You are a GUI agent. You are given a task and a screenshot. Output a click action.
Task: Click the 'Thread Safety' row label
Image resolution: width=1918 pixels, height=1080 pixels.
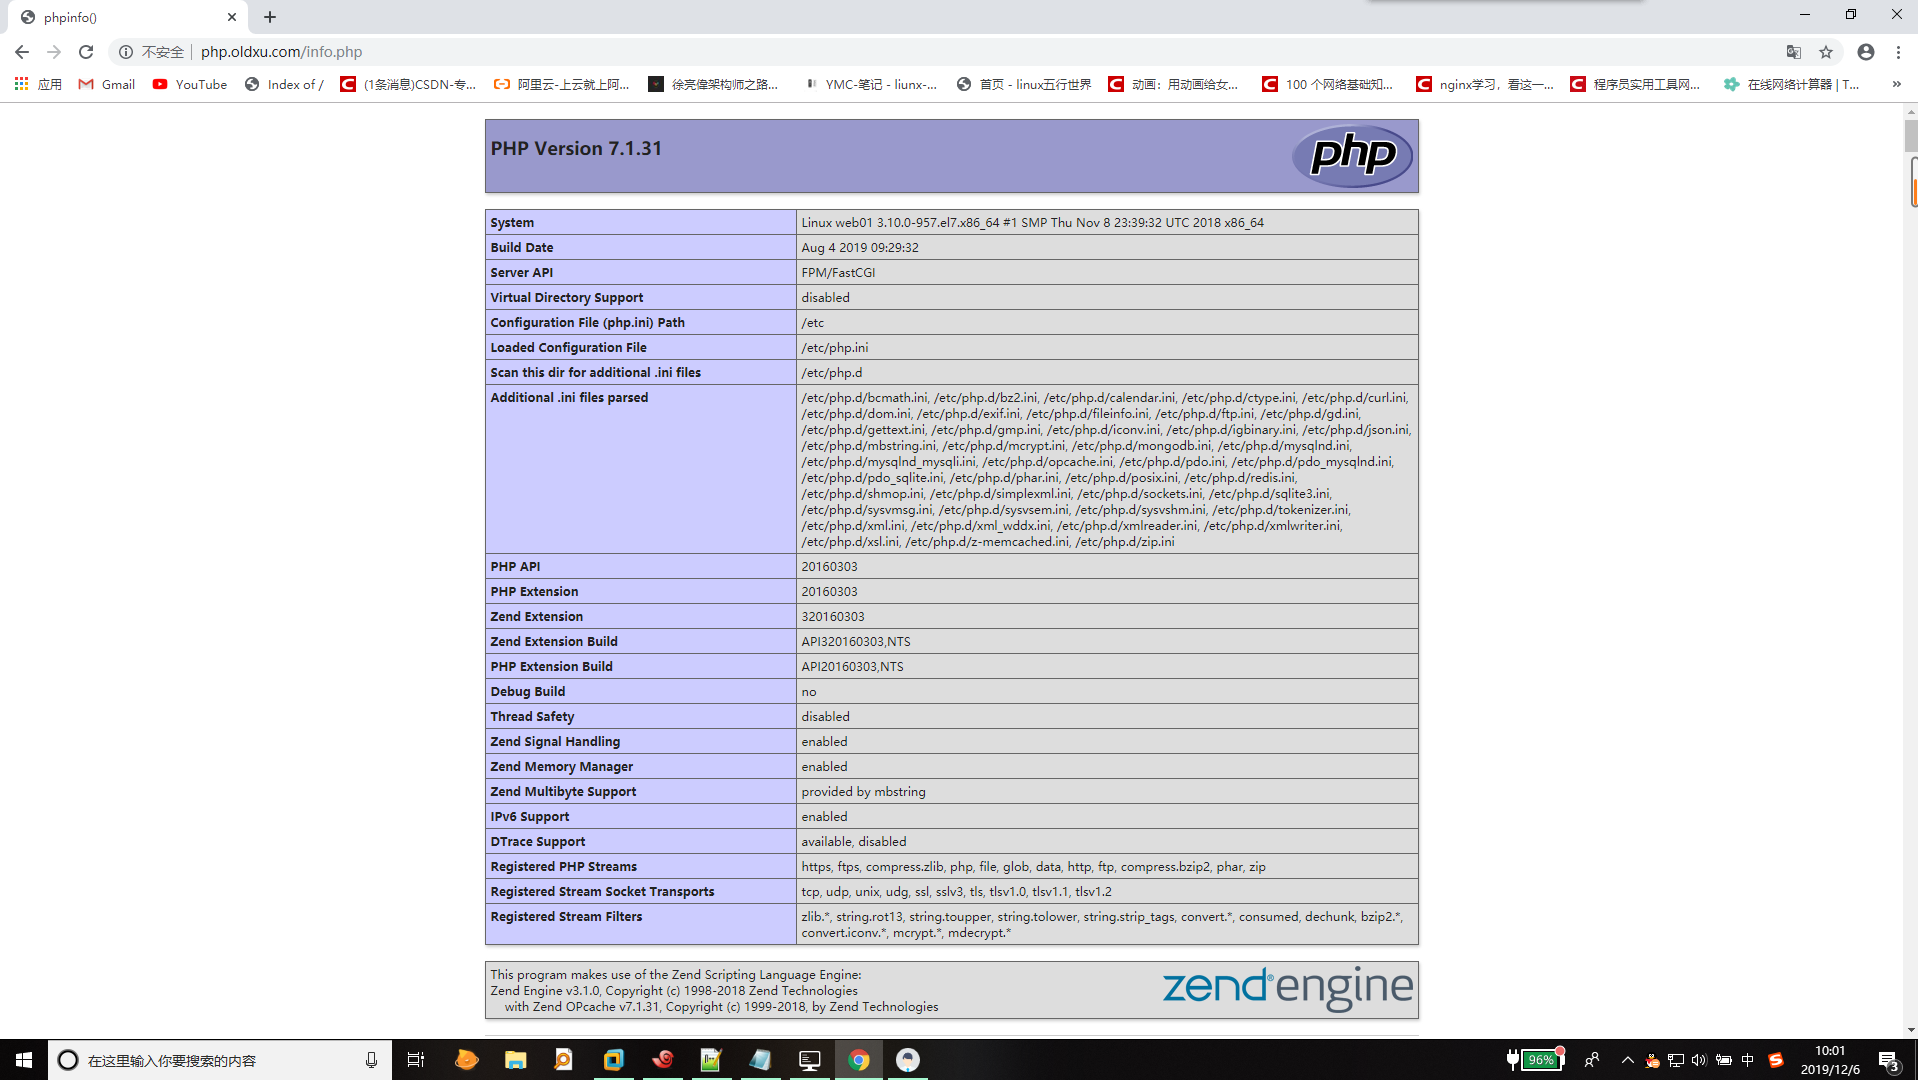(x=532, y=716)
